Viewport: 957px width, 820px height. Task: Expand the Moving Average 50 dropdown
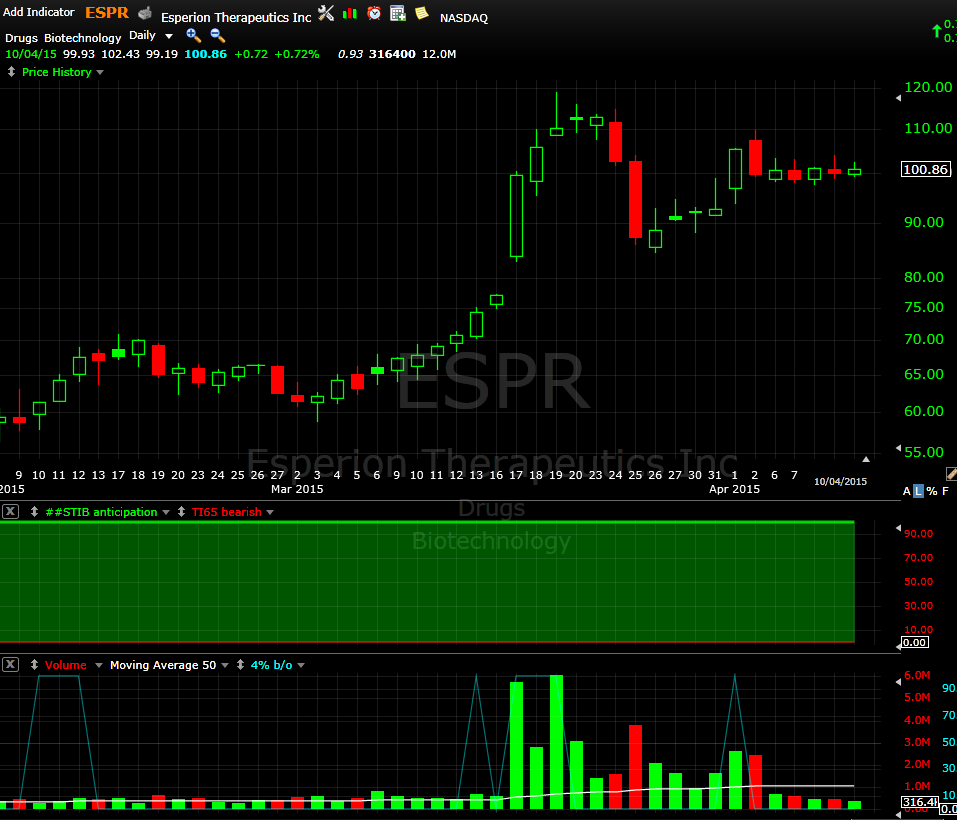(x=225, y=666)
